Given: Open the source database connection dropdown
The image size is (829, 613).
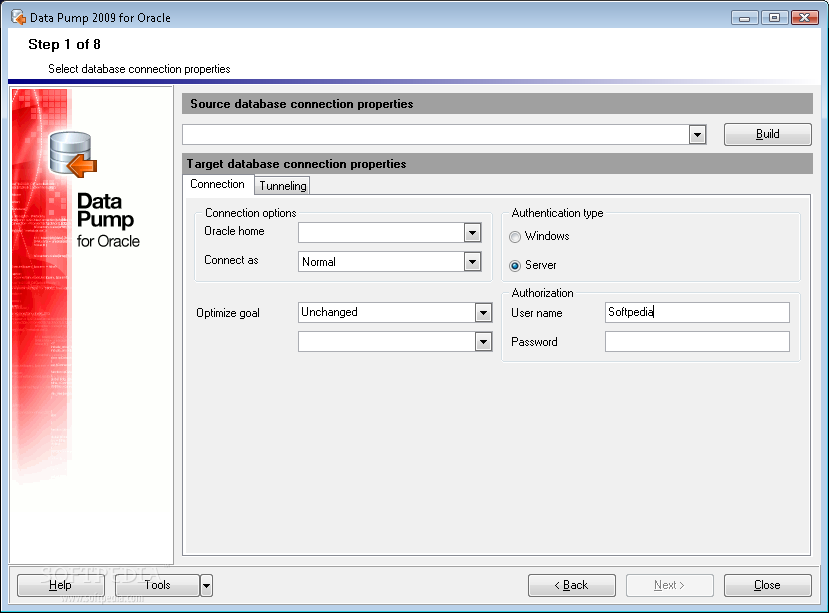Looking at the screenshot, I should tap(697, 135).
